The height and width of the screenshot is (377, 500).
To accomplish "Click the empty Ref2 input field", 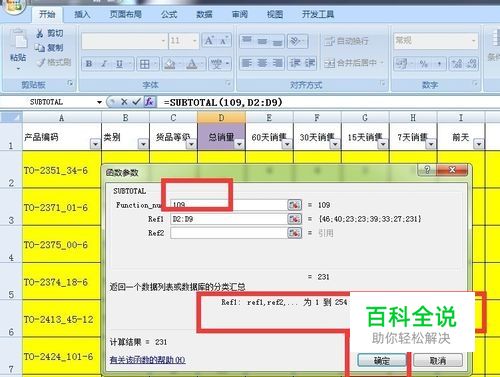I will click(x=229, y=233).
